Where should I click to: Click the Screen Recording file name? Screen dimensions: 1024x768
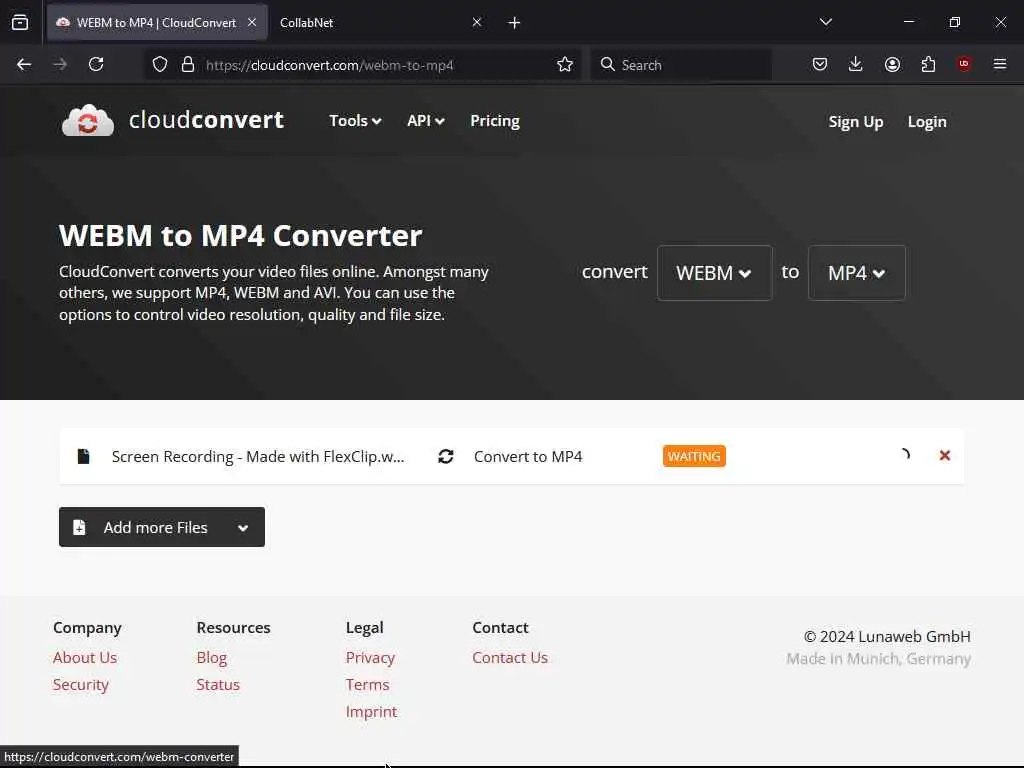pyautogui.click(x=258, y=456)
